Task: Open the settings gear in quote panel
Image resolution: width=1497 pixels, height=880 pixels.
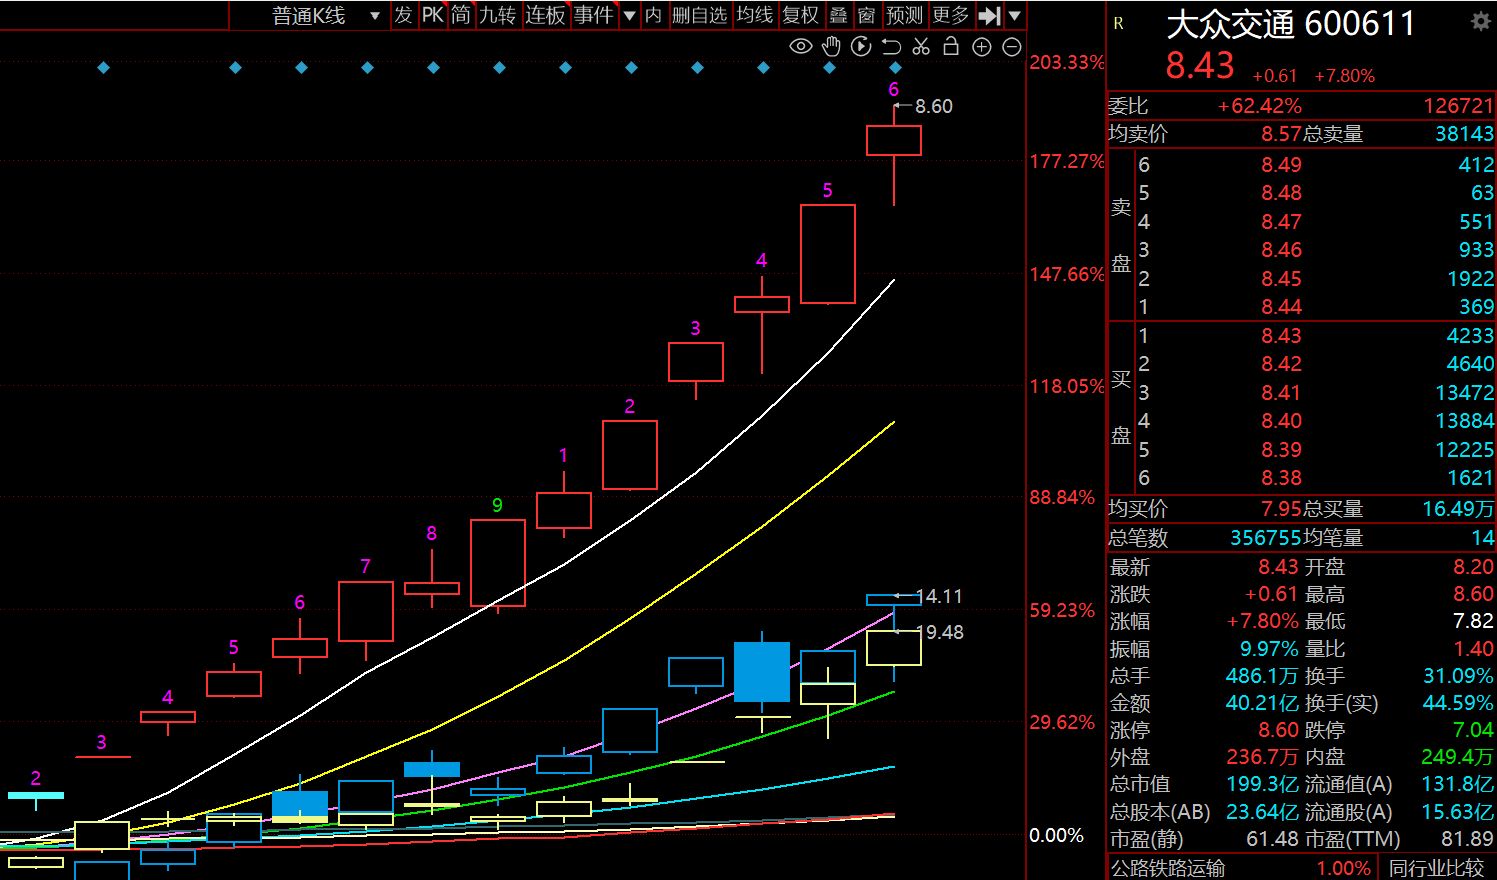Action: point(1480,22)
